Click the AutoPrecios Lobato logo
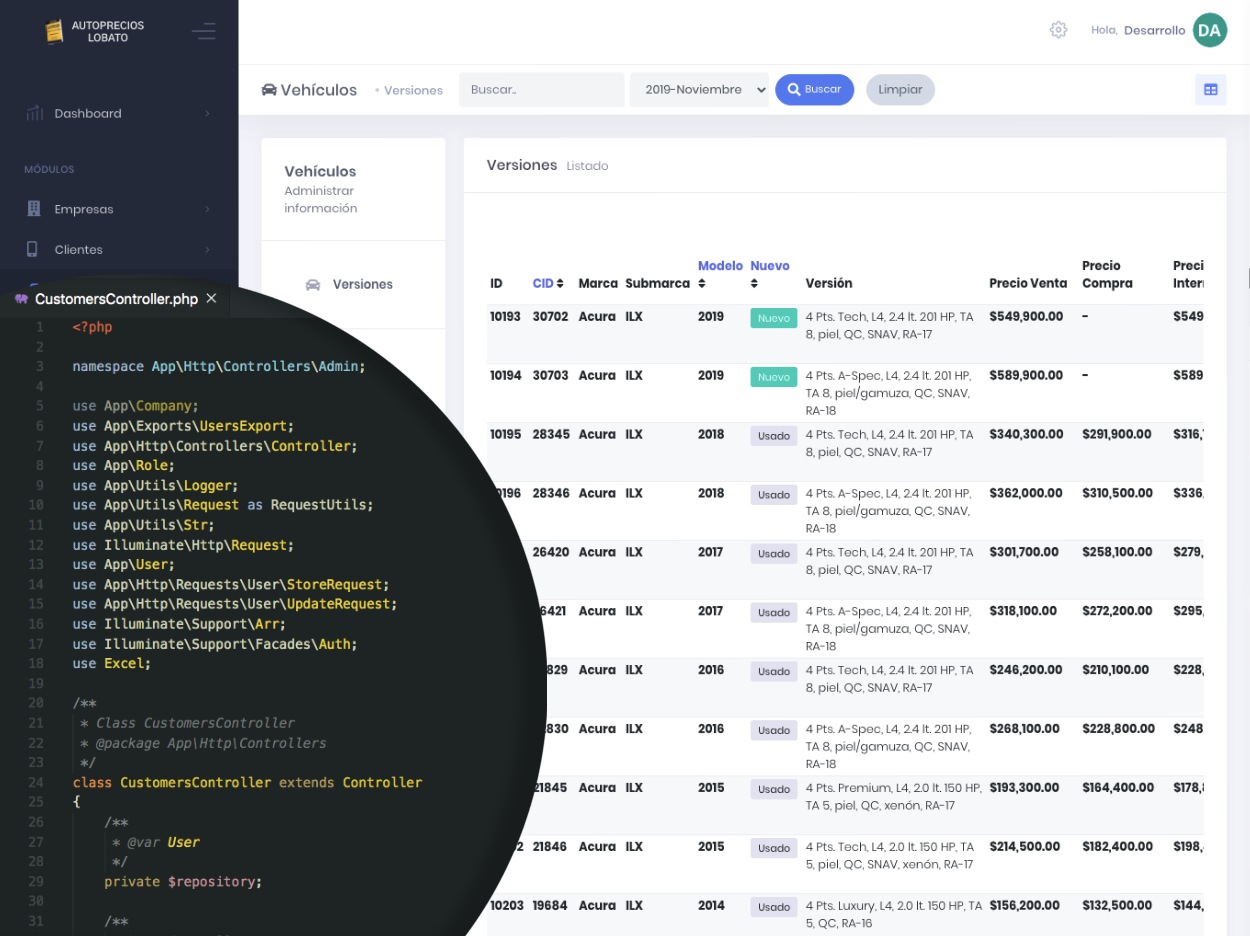 (x=55, y=31)
